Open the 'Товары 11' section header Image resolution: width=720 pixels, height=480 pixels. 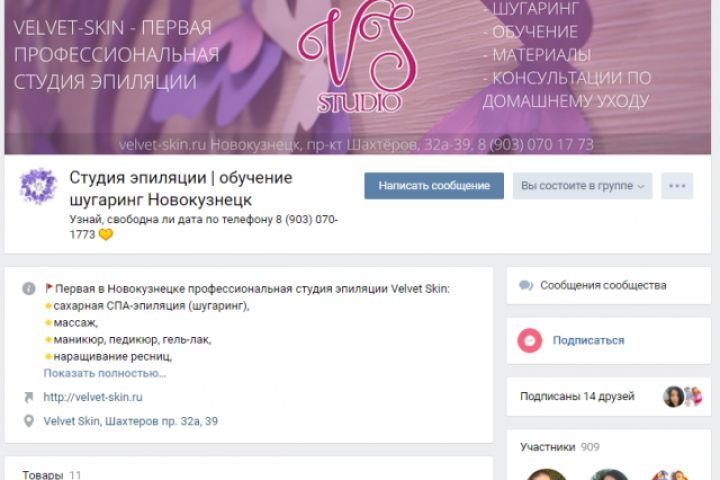click(x=51, y=474)
